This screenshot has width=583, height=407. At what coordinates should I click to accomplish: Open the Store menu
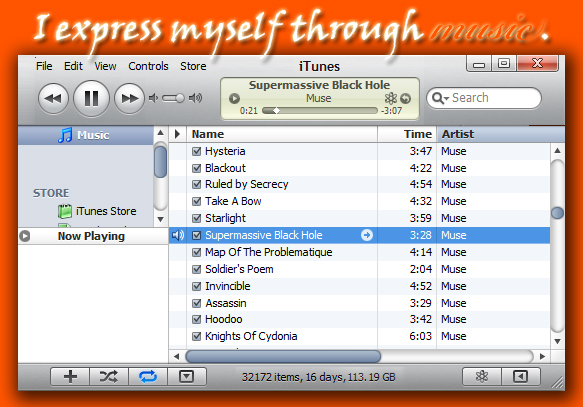point(193,66)
